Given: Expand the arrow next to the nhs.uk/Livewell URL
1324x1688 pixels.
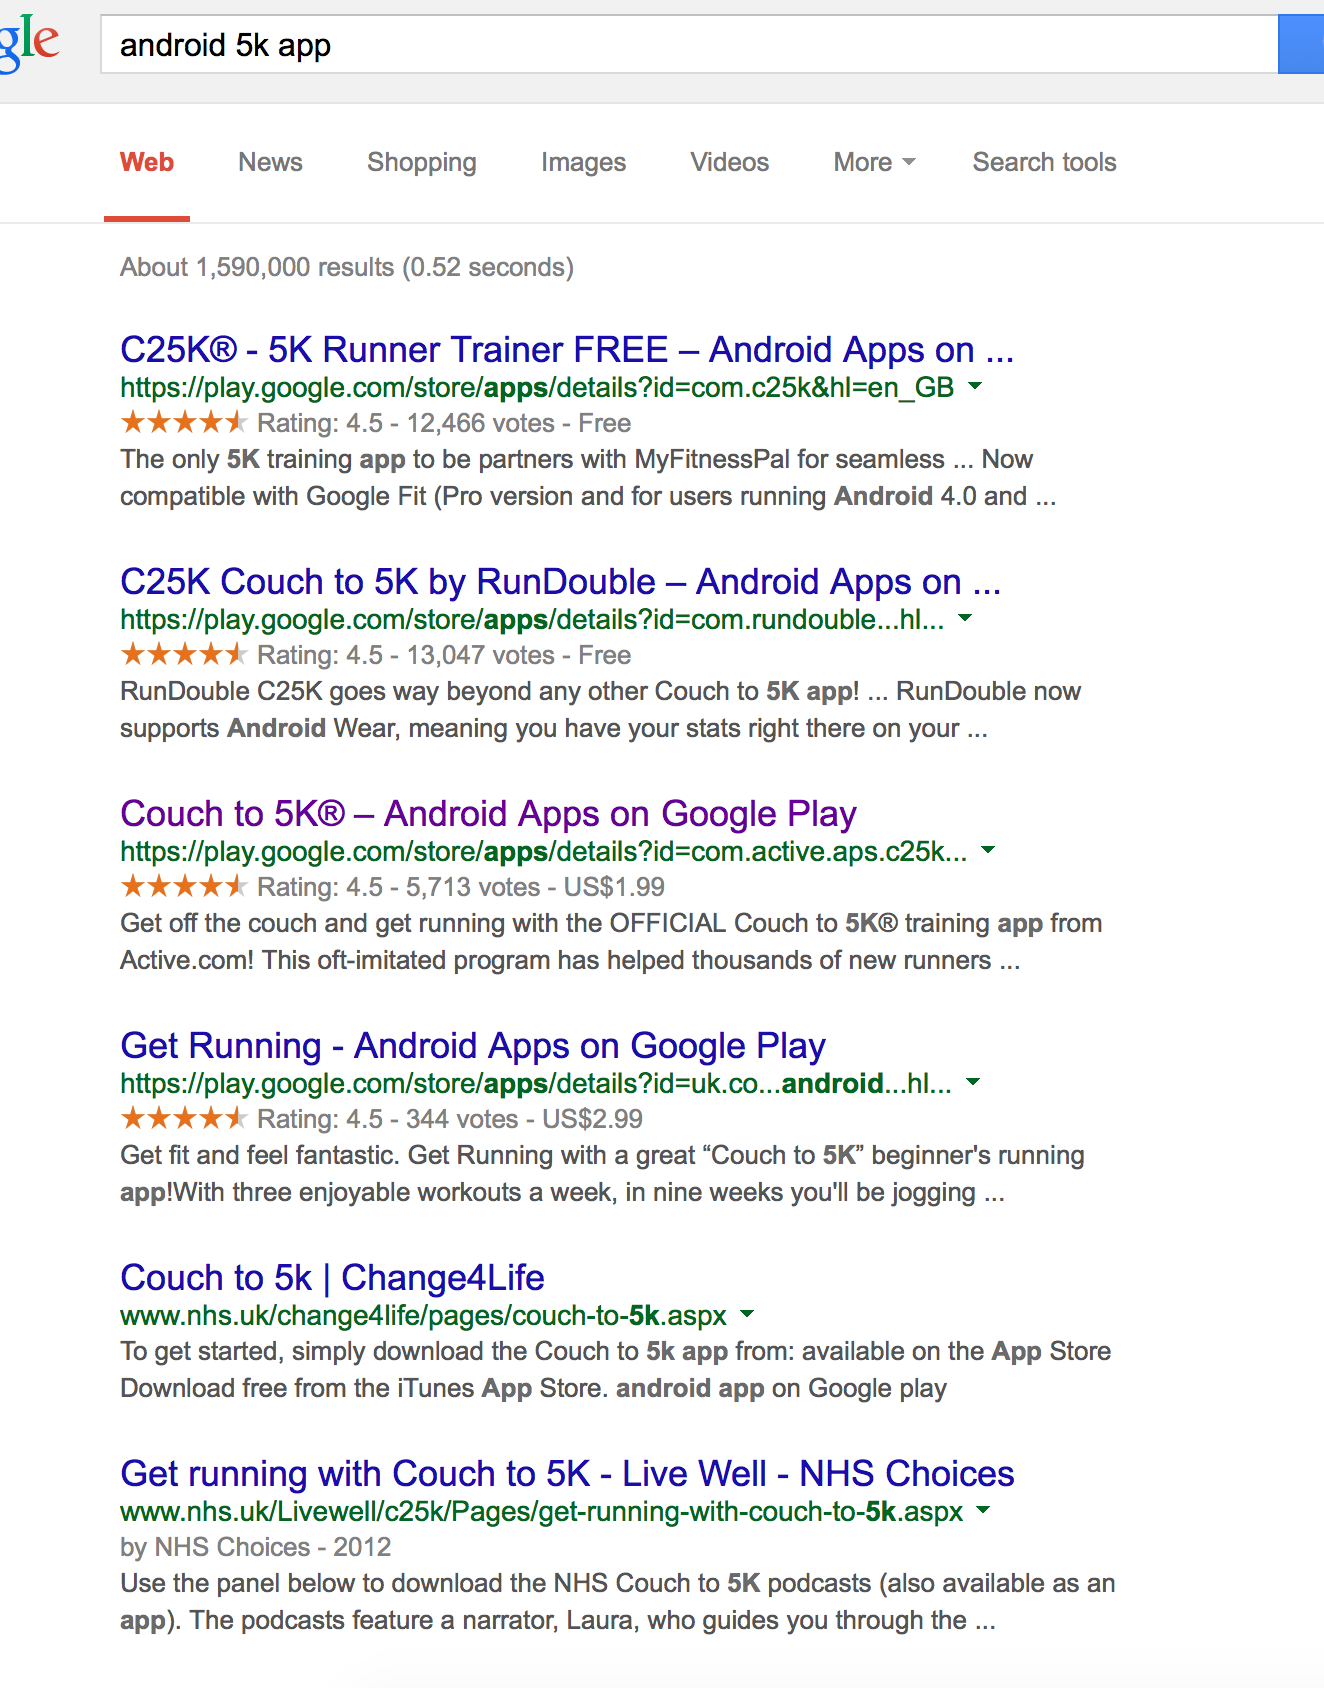Looking at the screenshot, I should click(983, 1511).
